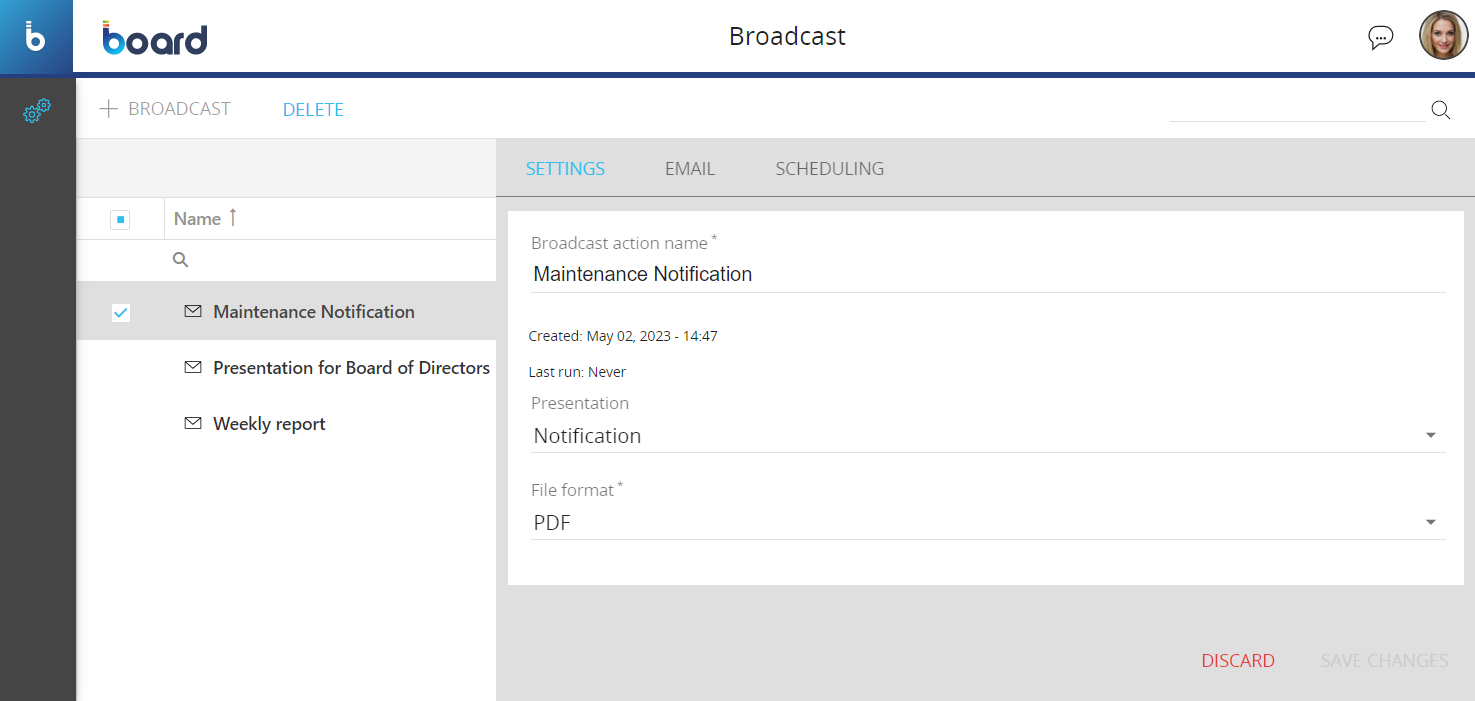
Task: Click Delete to remove selected broadcast
Action: coord(313,110)
